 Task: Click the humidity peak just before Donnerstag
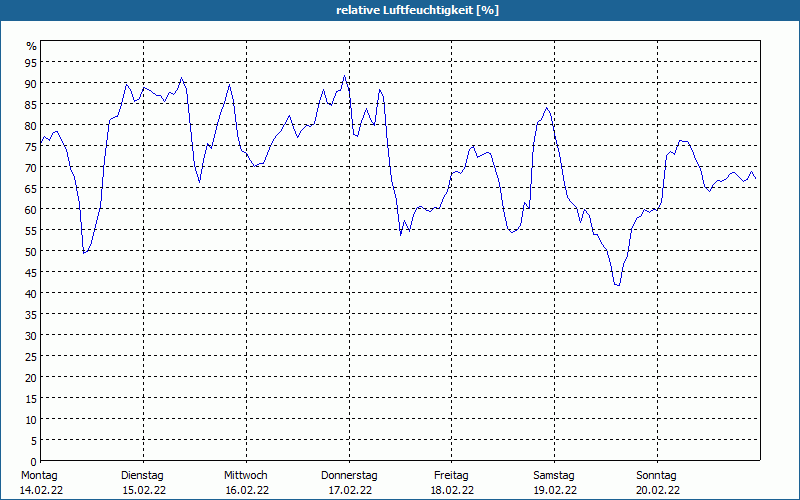[x=344, y=77]
